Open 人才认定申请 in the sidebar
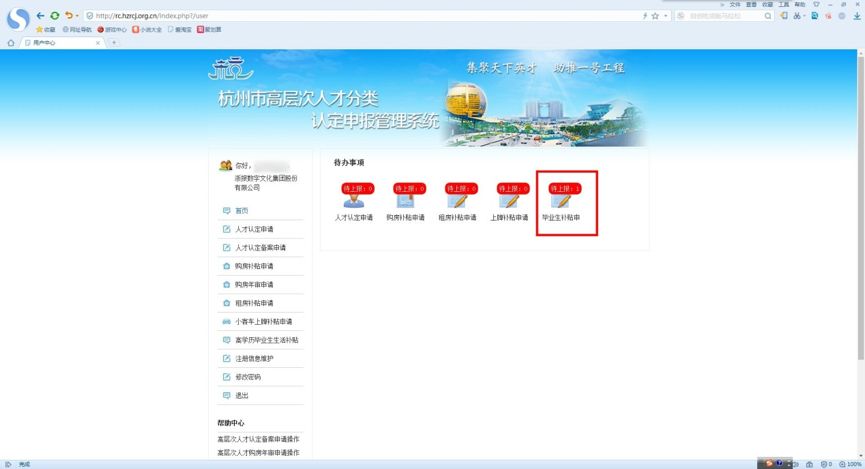 [x=254, y=229]
